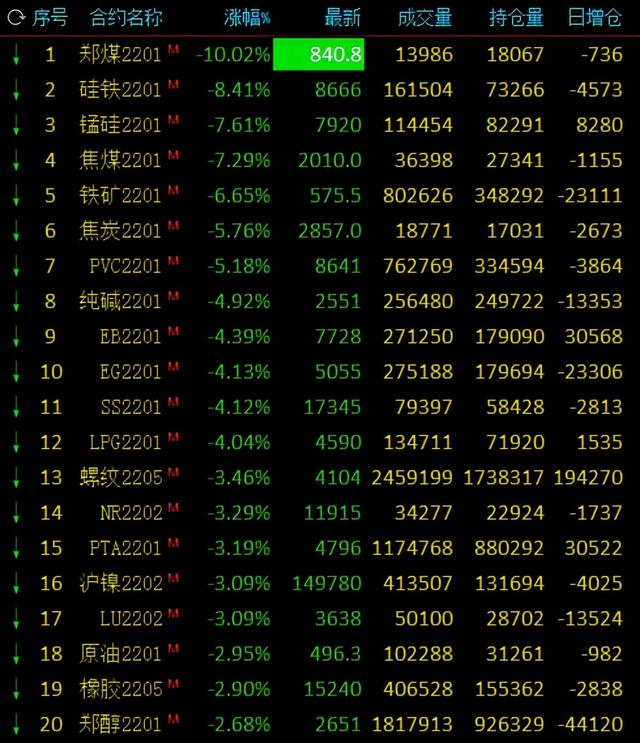Click the red M marker next to 铁矿2201
Viewport: 640px width, 743px height.
[173, 190]
